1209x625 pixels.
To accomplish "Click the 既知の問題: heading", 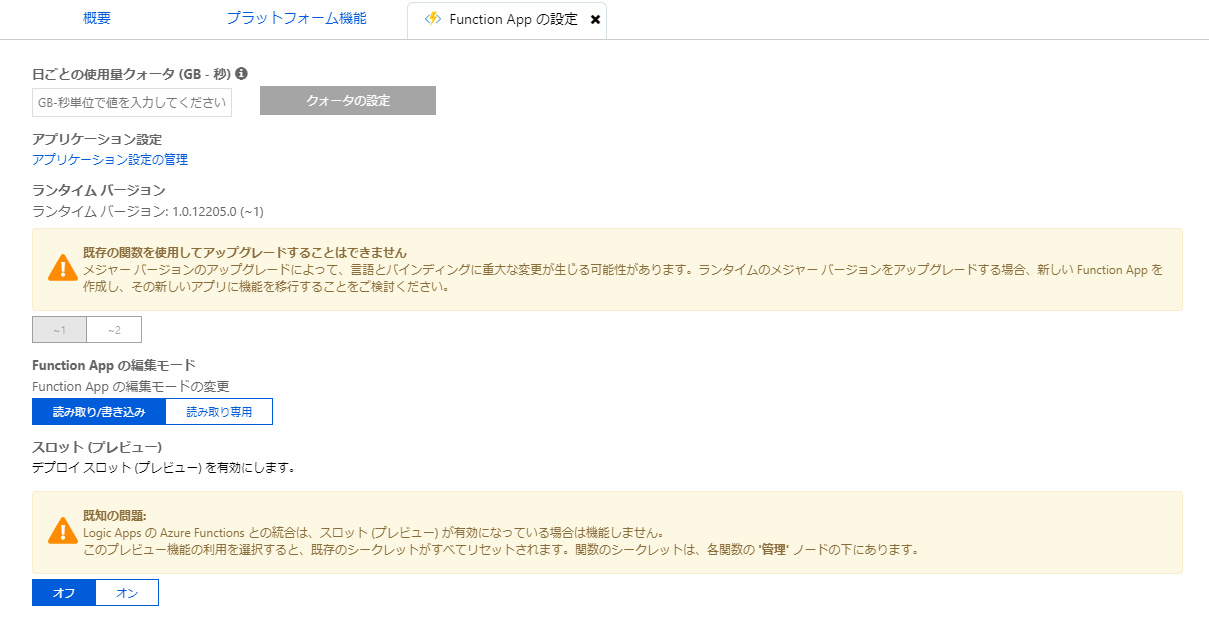I will 115,515.
